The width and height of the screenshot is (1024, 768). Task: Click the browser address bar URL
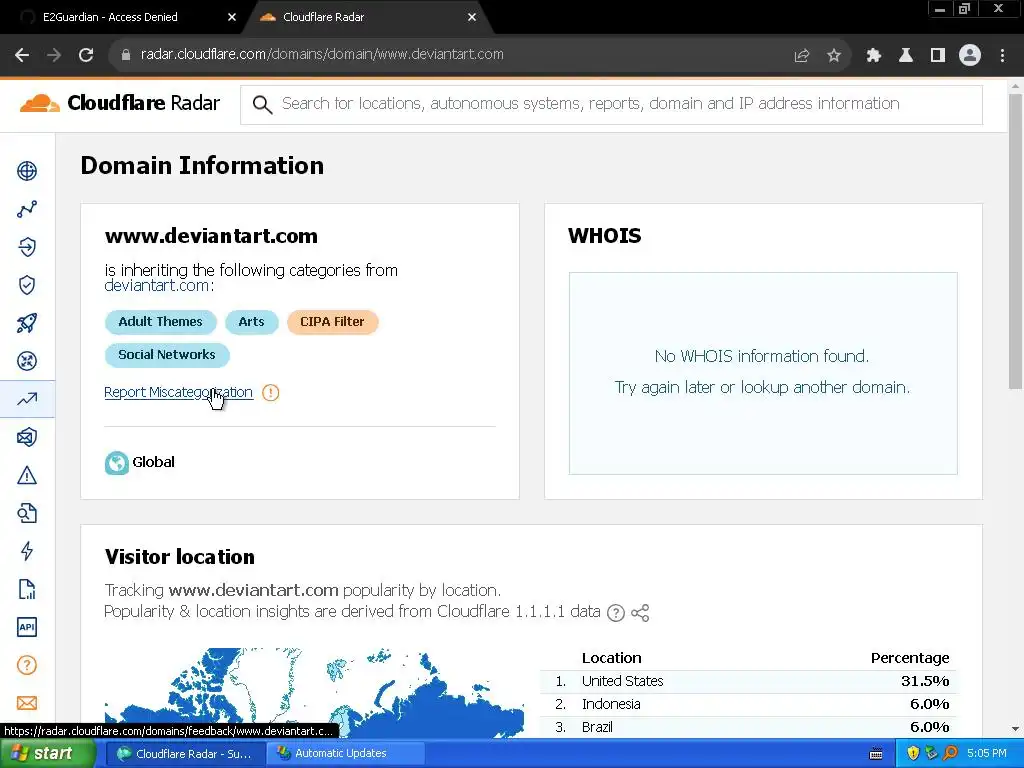point(322,55)
